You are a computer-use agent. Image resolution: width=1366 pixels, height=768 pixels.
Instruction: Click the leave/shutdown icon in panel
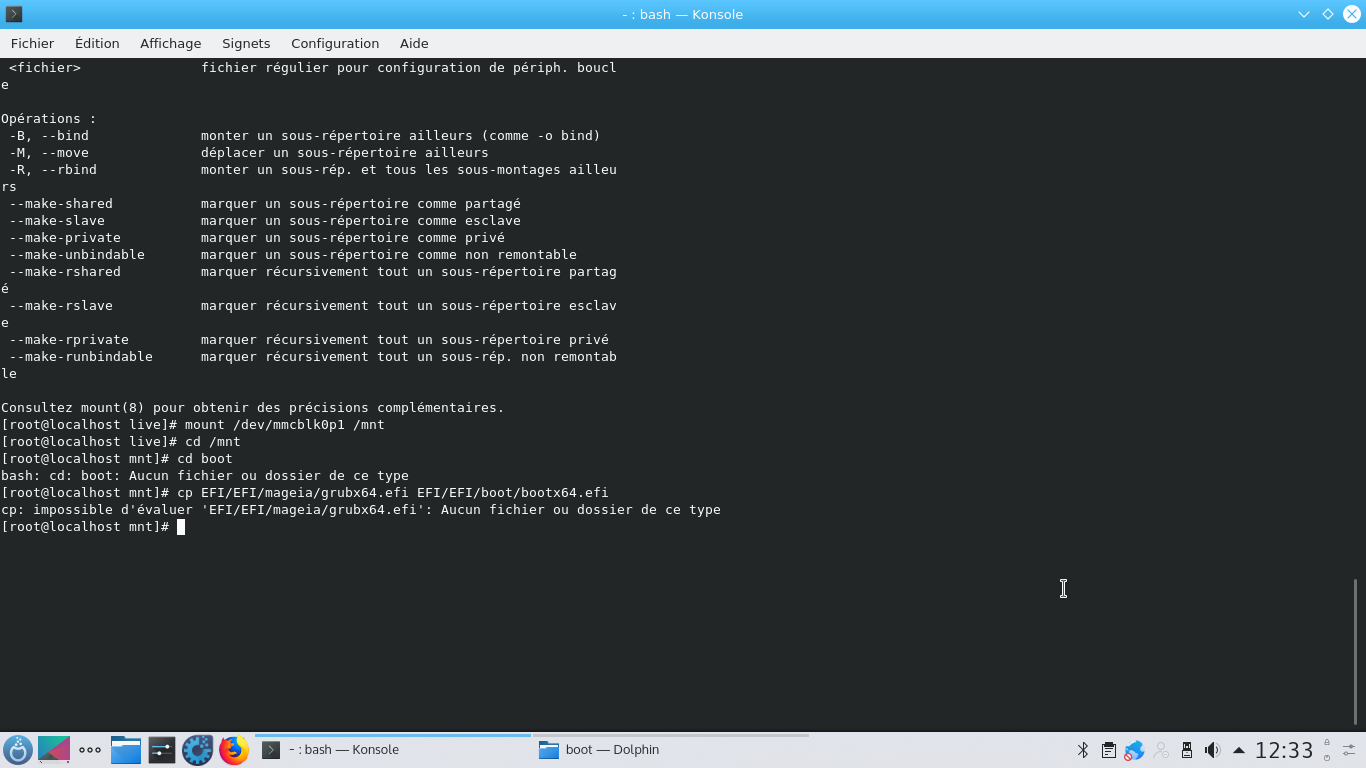1327,758
